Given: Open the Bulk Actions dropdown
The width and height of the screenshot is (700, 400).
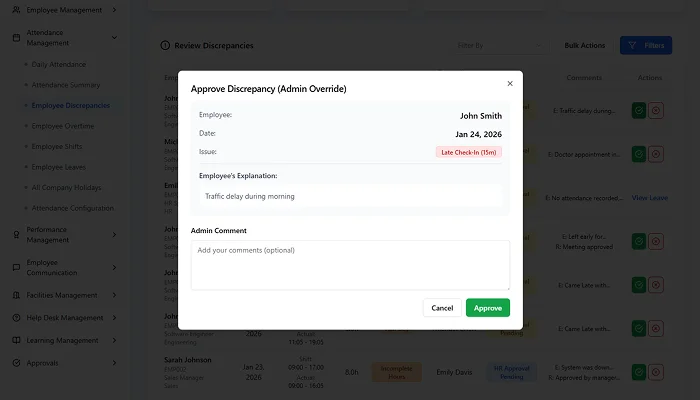Looking at the screenshot, I should coord(585,45).
